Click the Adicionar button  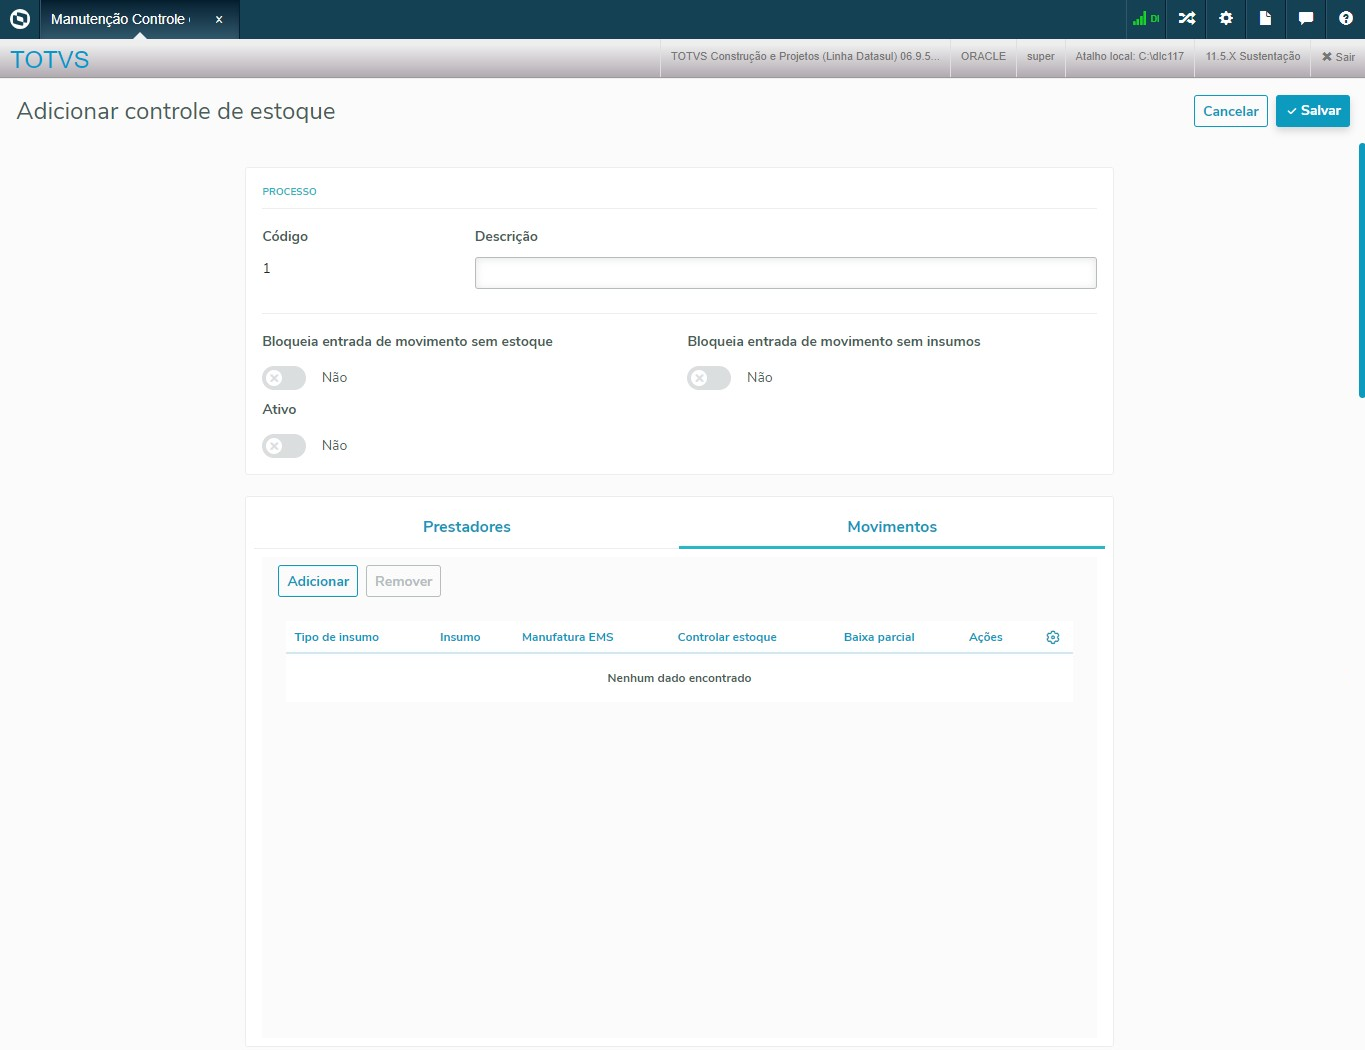click(x=318, y=581)
